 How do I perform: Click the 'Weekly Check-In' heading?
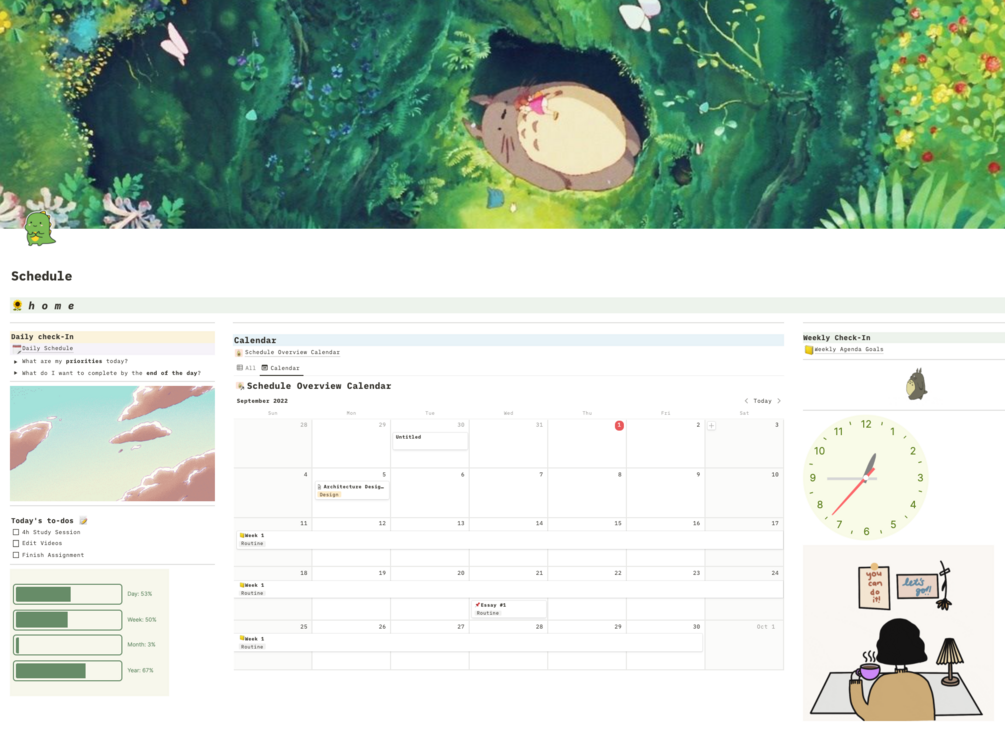836,338
